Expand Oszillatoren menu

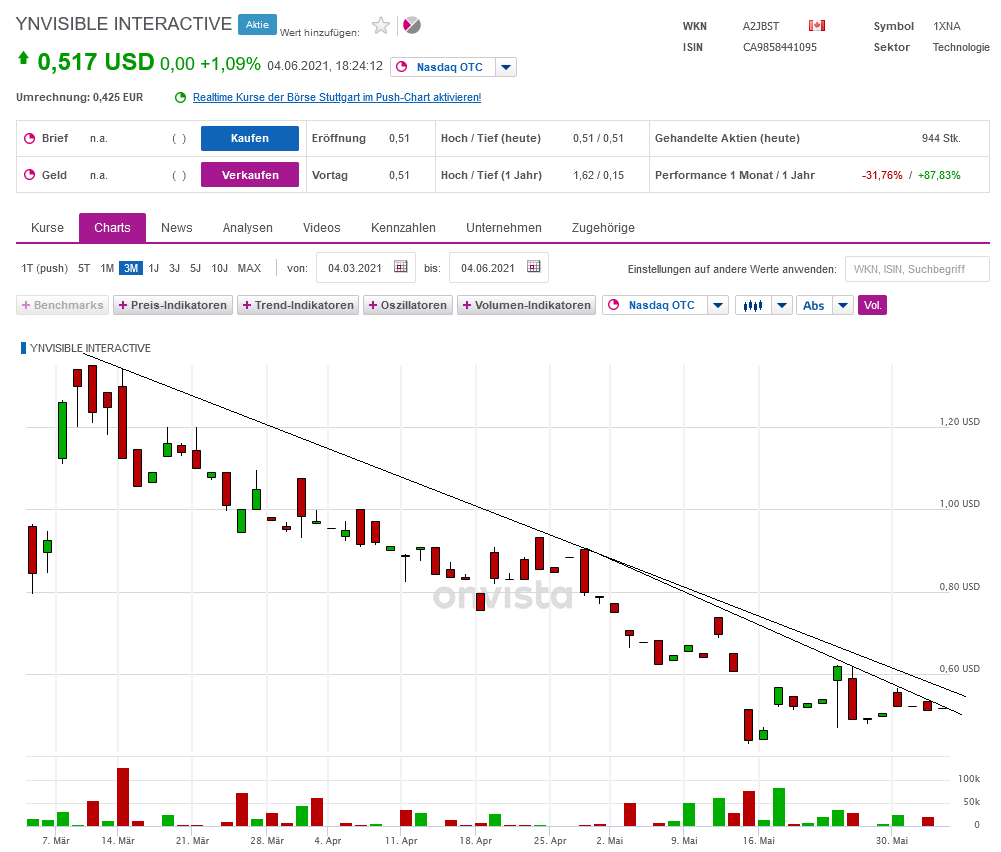(x=408, y=306)
